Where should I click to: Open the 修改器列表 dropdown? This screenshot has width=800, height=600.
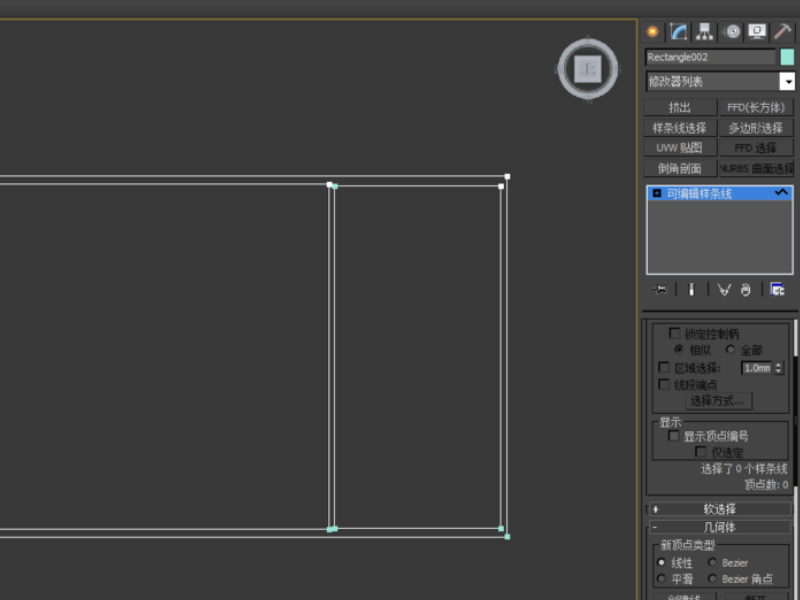tap(720, 81)
